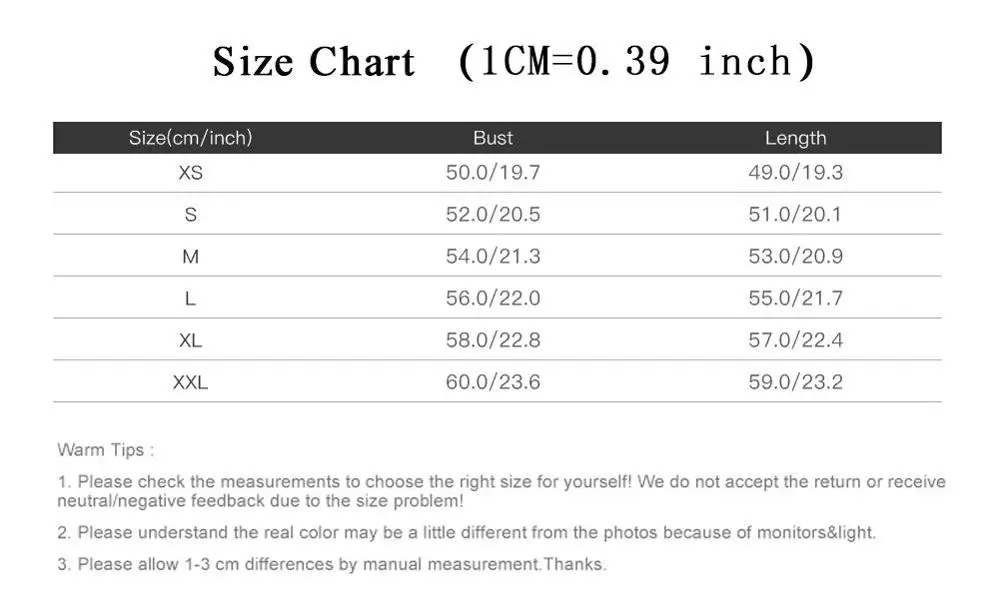
Task: Click the Warm Tips heading
Action: click(x=106, y=450)
